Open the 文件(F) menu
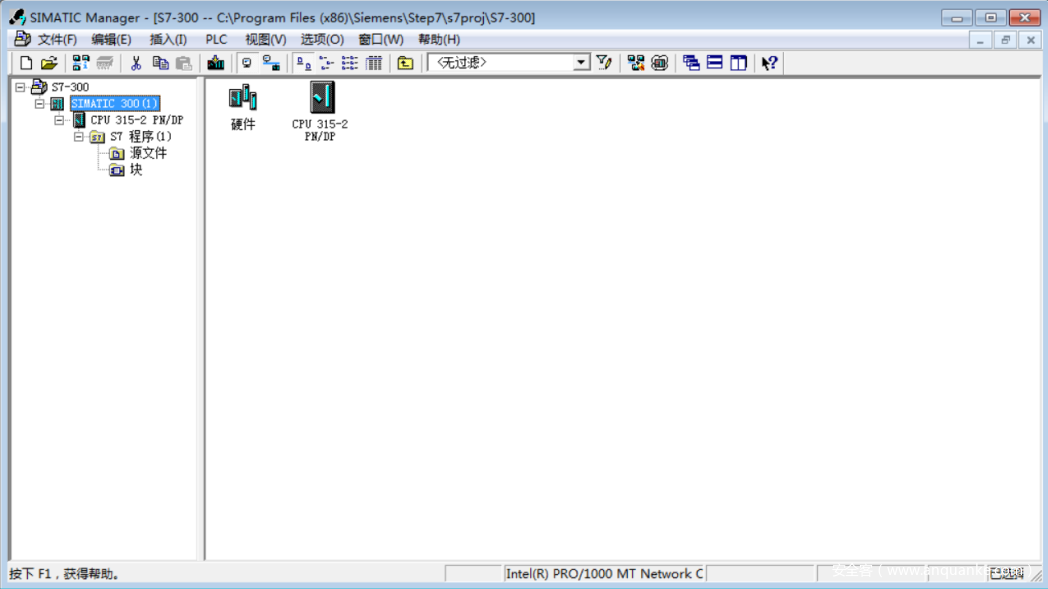The width and height of the screenshot is (1048, 589). click(x=56, y=40)
